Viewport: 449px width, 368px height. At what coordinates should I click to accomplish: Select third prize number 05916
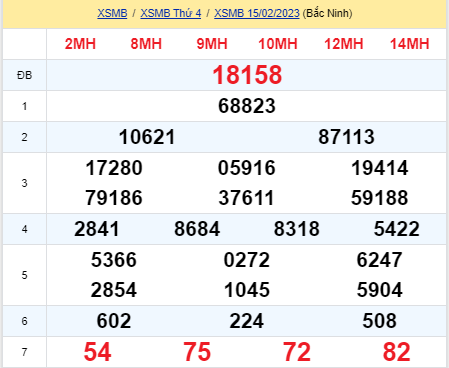pos(247,168)
